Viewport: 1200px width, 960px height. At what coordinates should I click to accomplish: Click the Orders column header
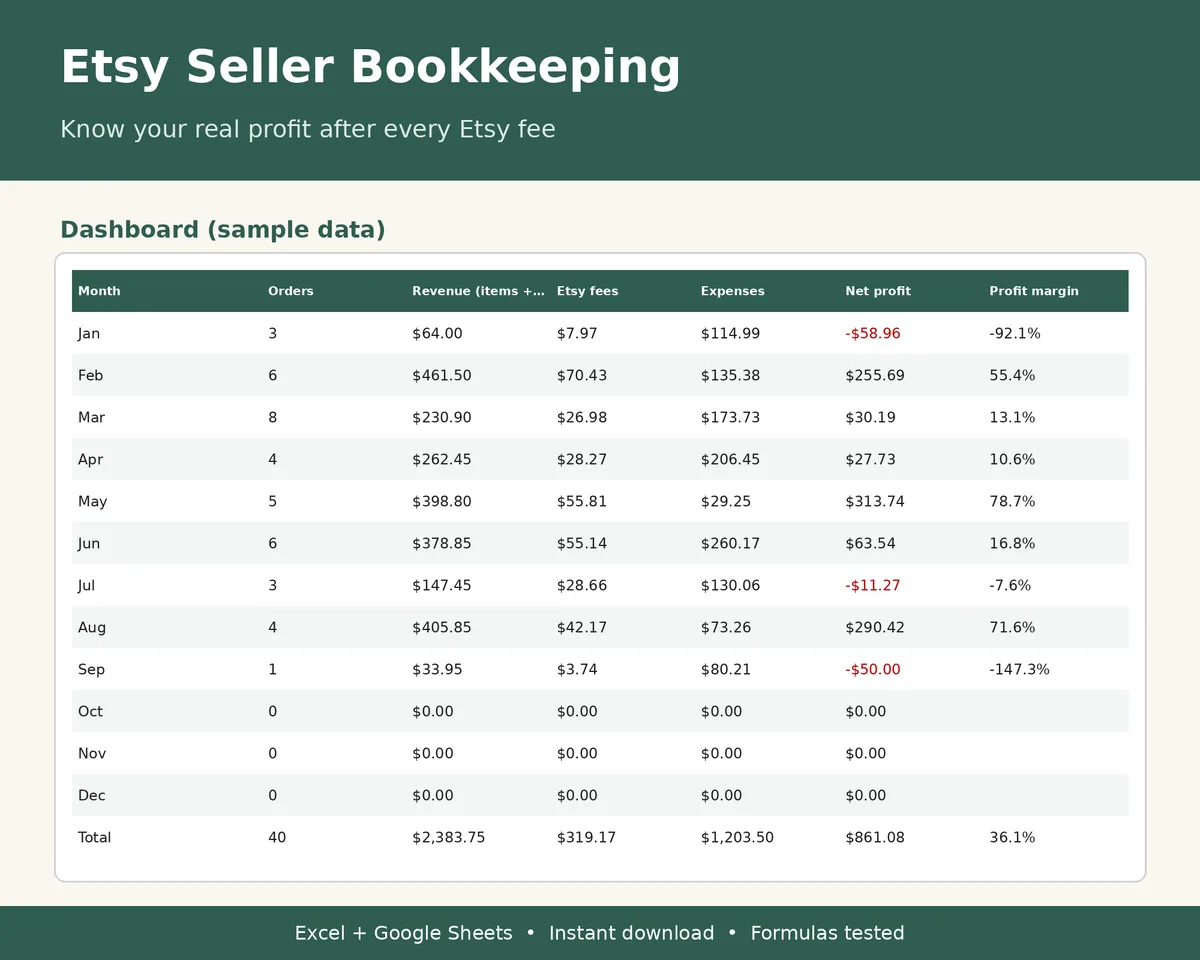coord(291,291)
